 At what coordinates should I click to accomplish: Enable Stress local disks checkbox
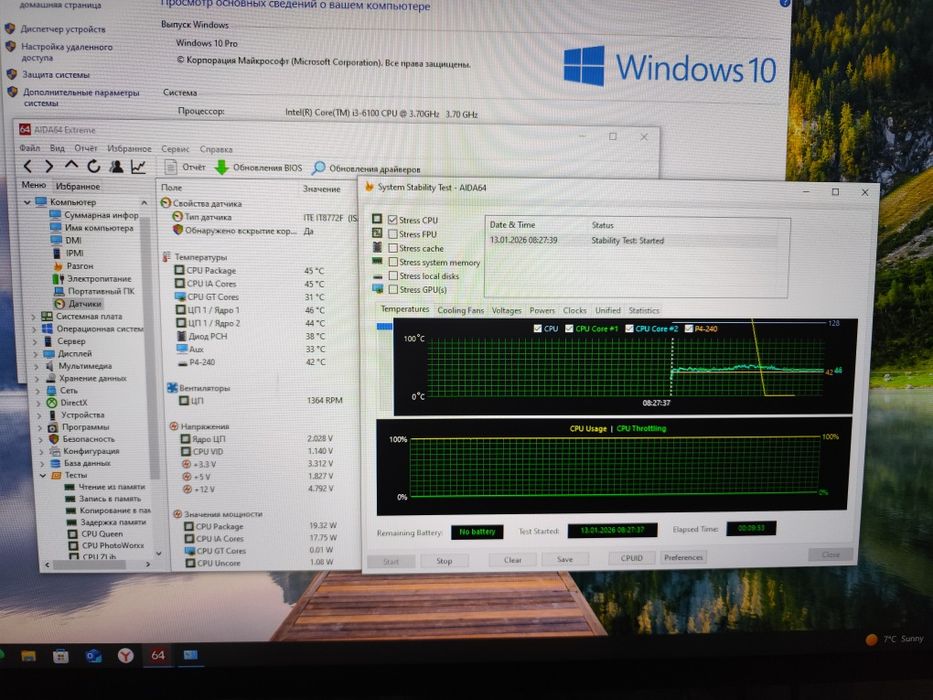393,276
